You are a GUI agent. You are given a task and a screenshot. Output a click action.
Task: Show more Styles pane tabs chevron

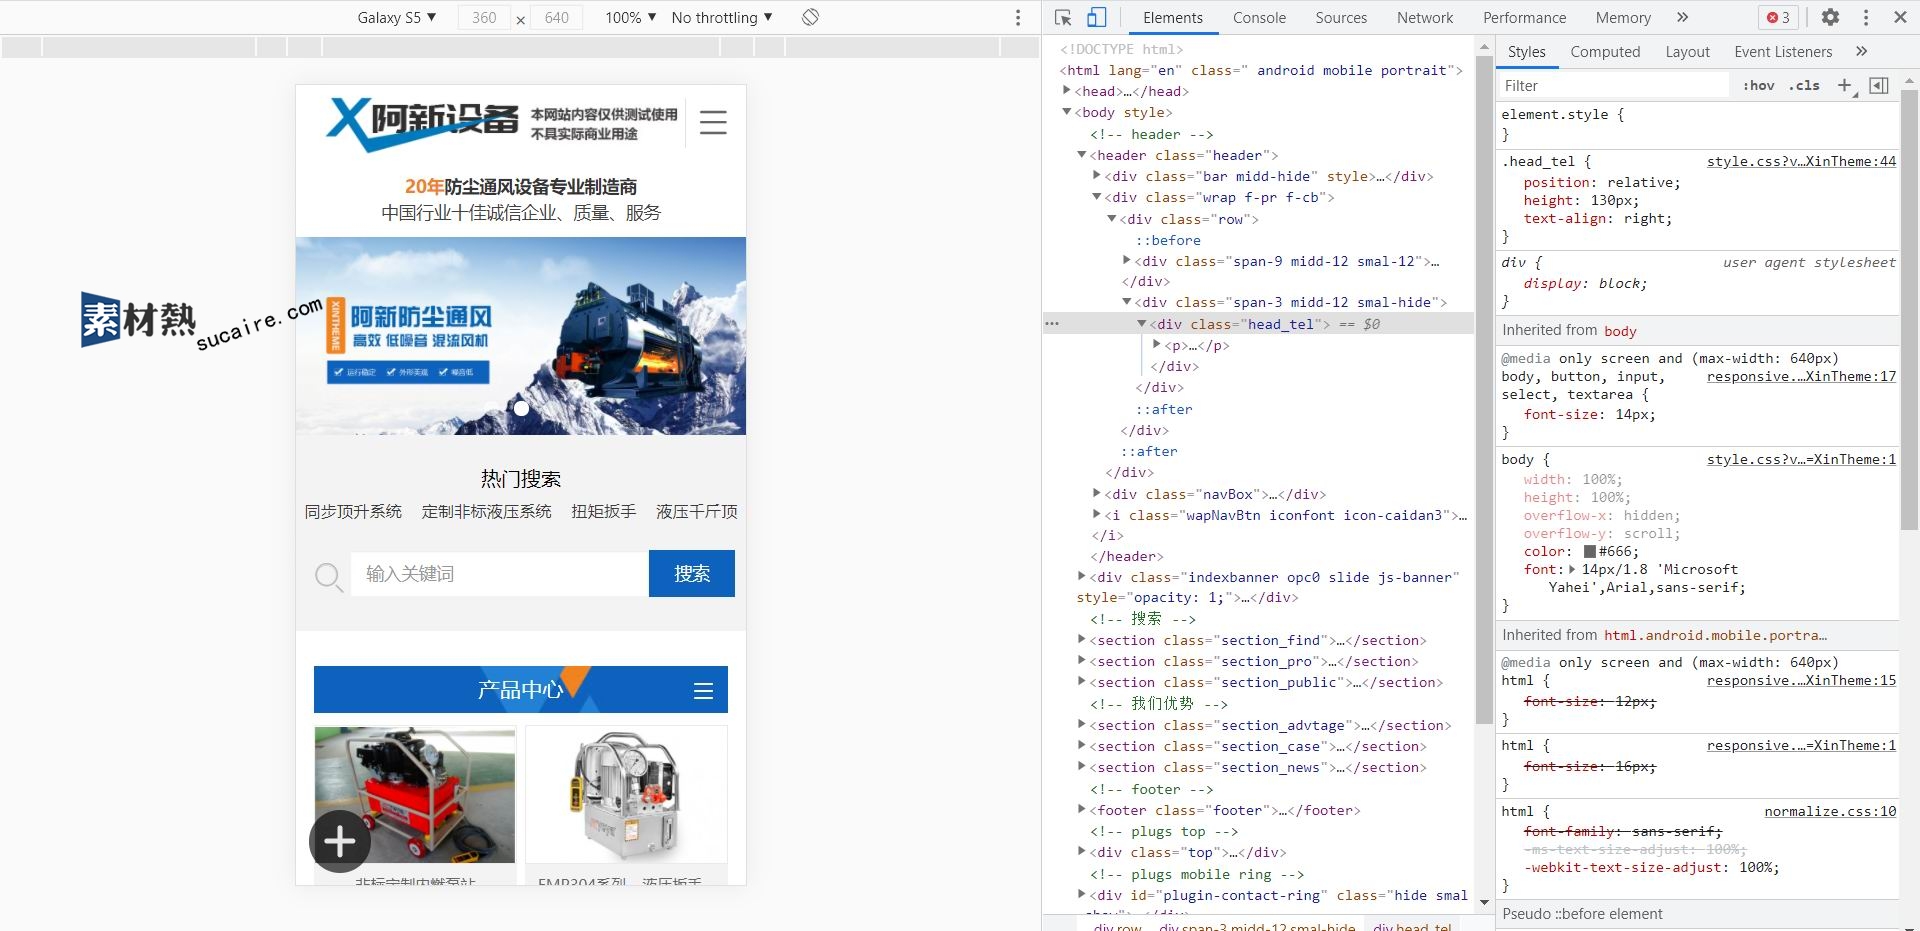1861,52
